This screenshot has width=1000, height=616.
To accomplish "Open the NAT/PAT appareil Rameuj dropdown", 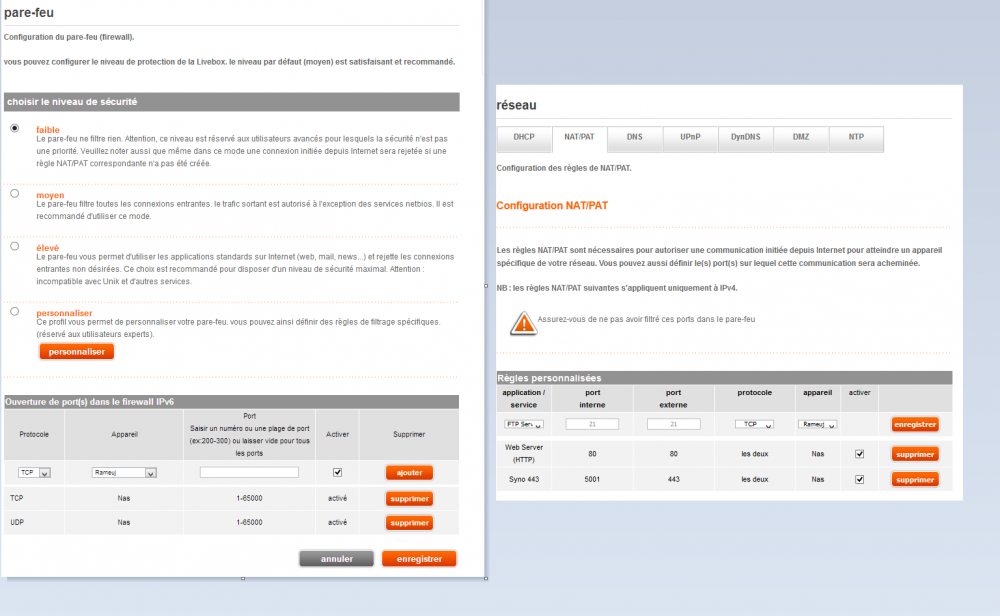I will tap(817, 424).
